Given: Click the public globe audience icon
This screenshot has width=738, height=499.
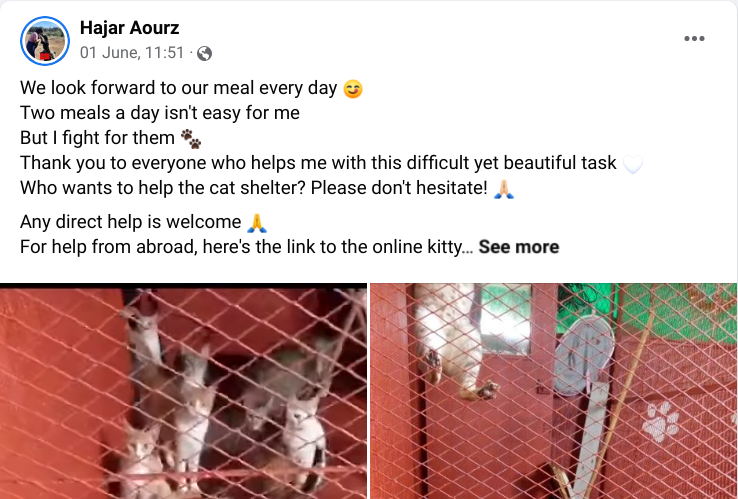Looking at the screenshot, I should (x=204, y=54).
